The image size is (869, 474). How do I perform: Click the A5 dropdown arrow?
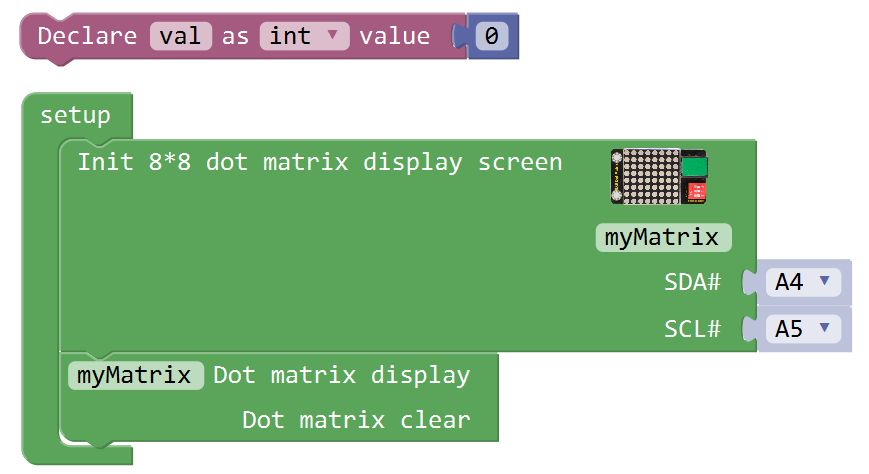tap(825, 328)
